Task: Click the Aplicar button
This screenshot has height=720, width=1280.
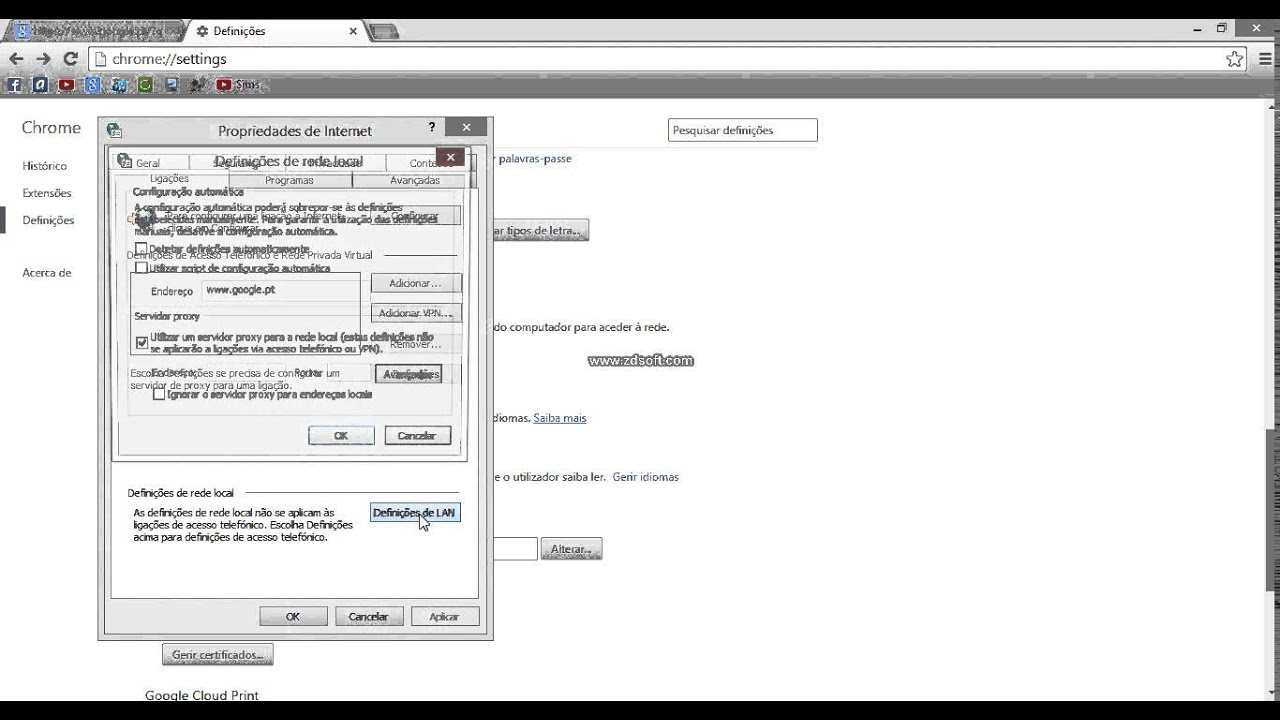Action: (444, 616)
